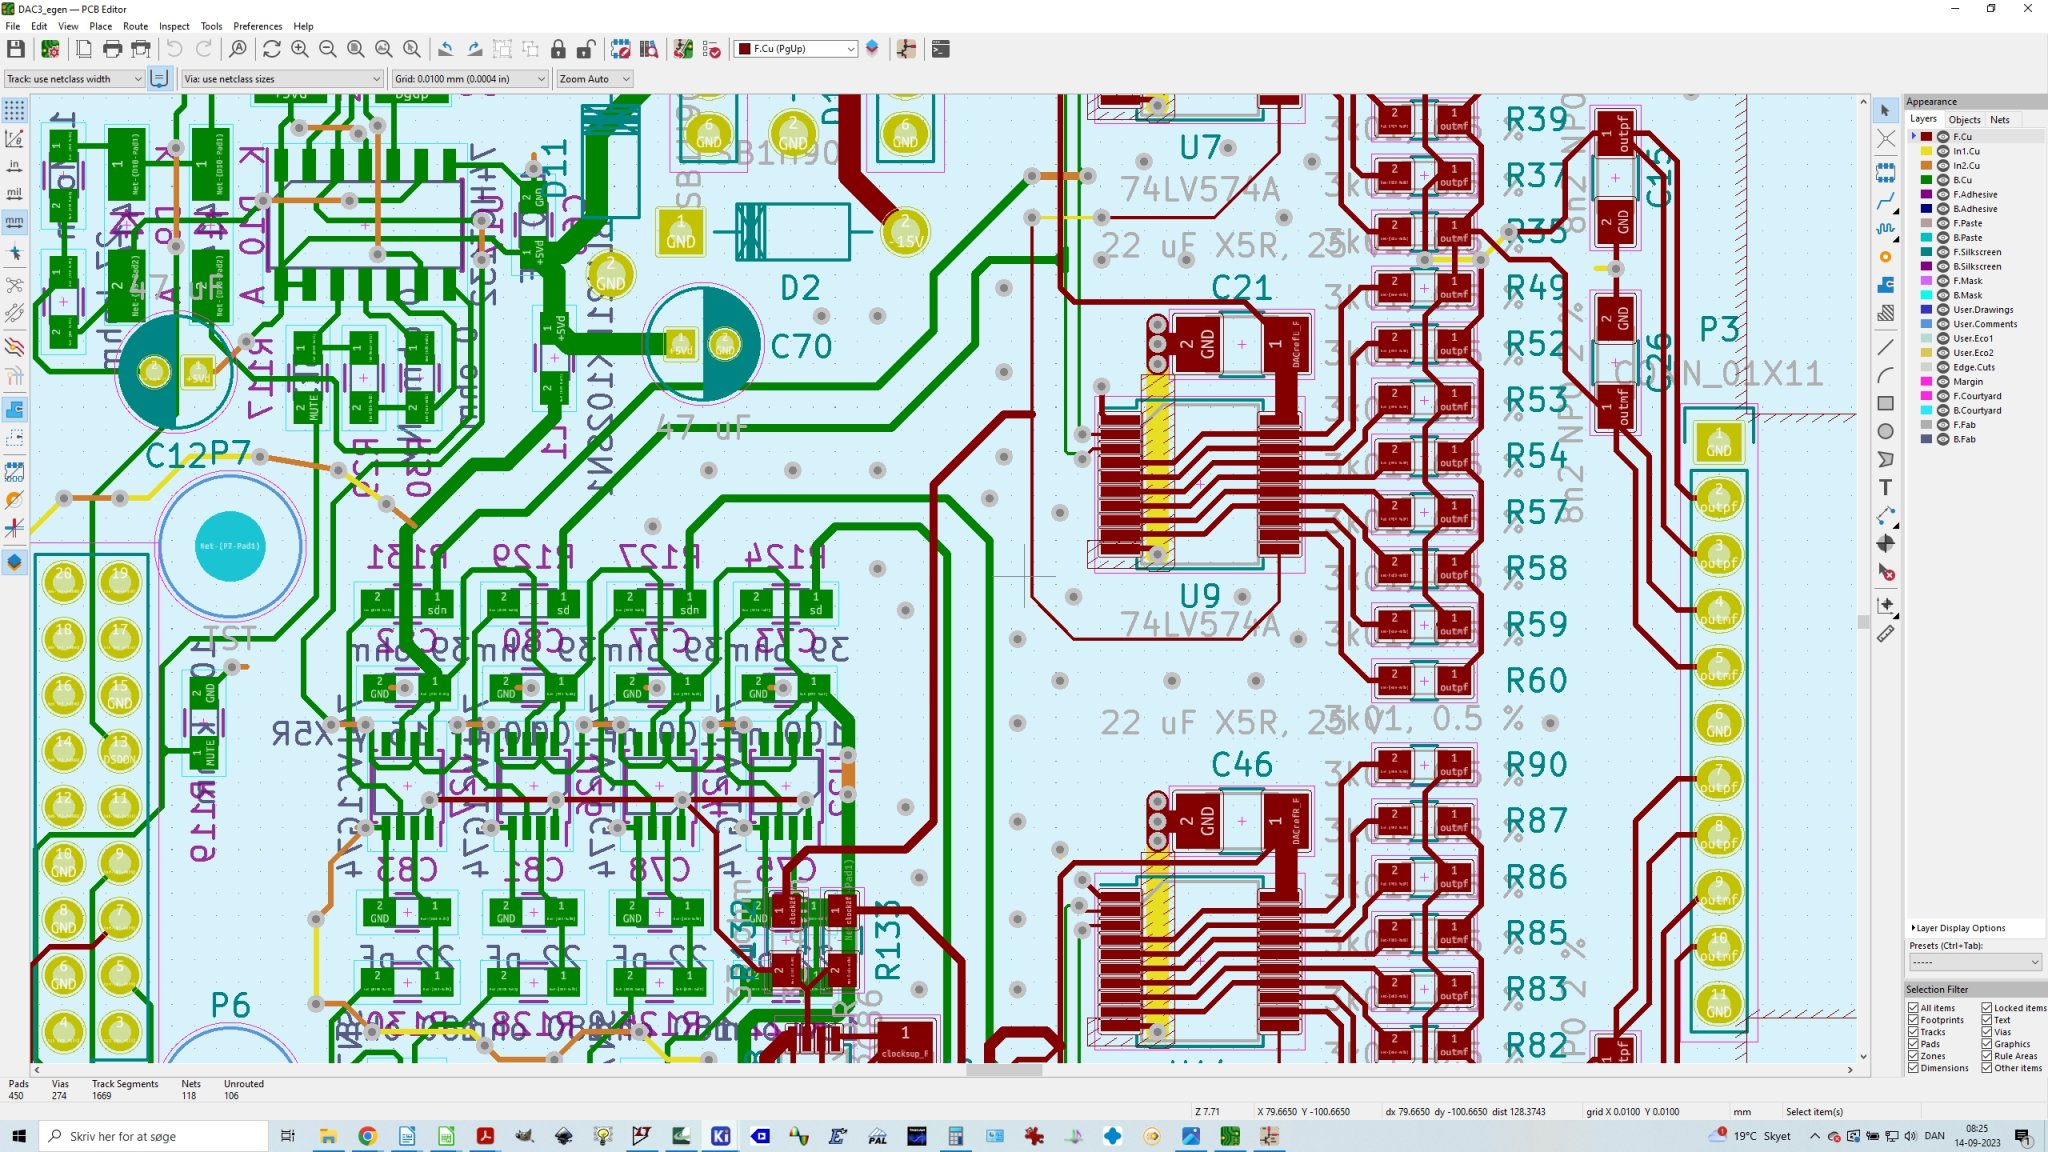Image resolution: width=2048 pixels, height=1152 pixels.
Task: Open the Inspect menu
Action: [x=174, y=26]
